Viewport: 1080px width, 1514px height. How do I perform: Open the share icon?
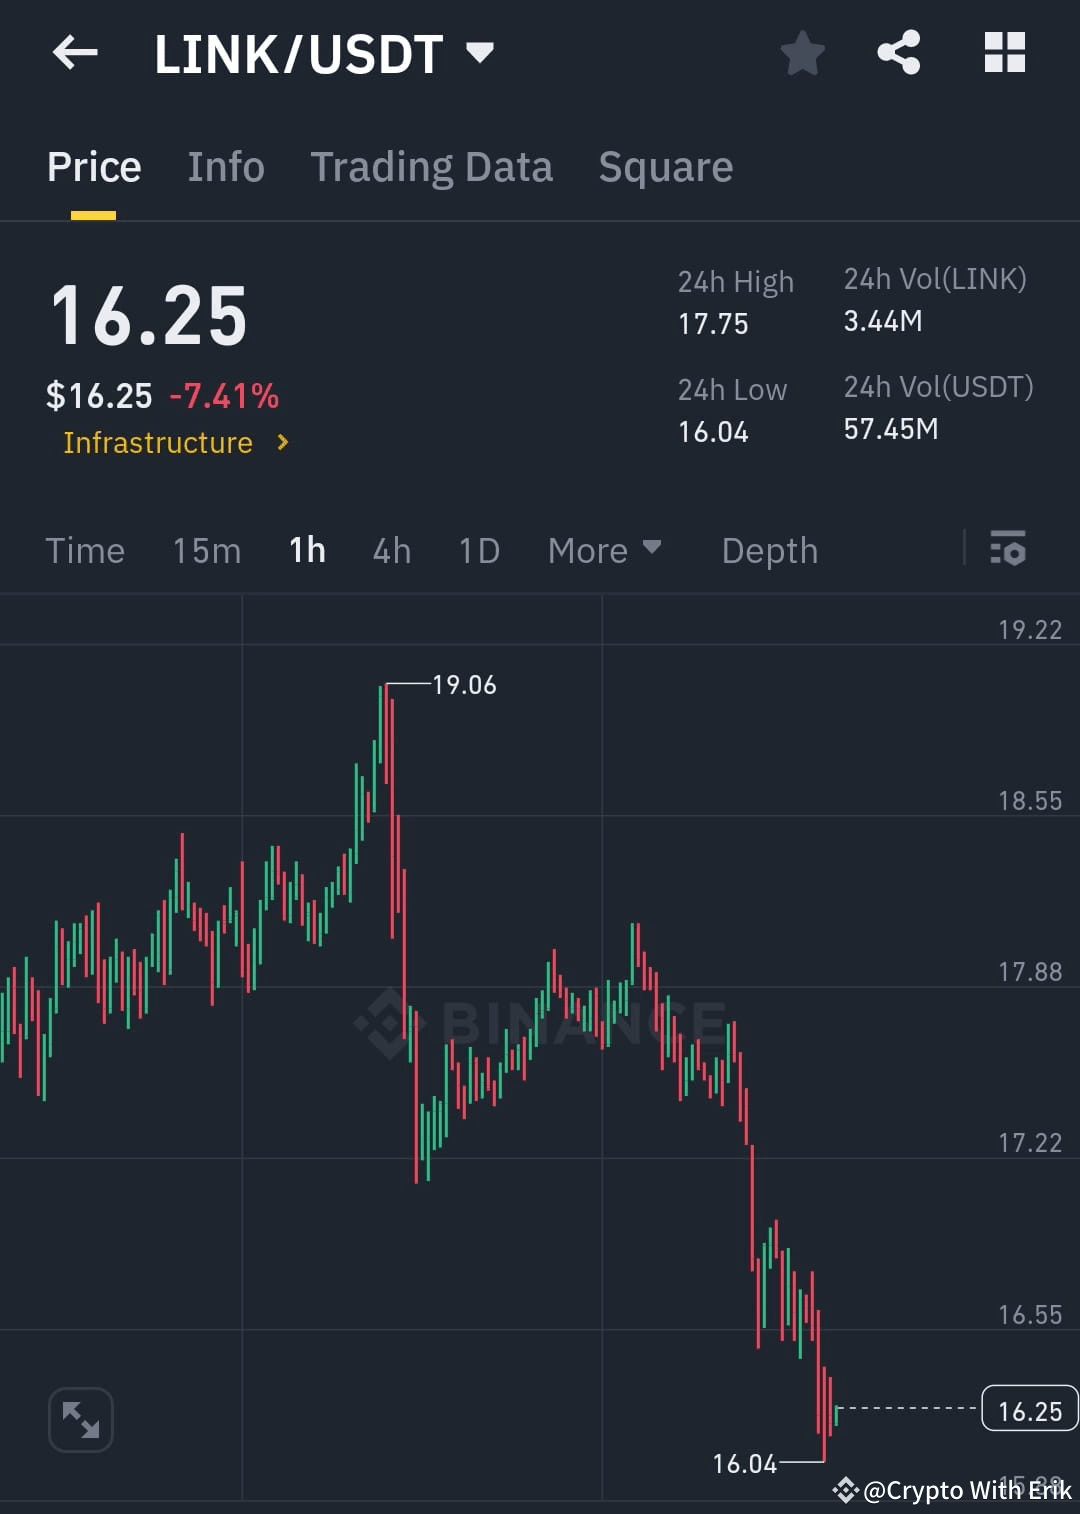(899, 53)
